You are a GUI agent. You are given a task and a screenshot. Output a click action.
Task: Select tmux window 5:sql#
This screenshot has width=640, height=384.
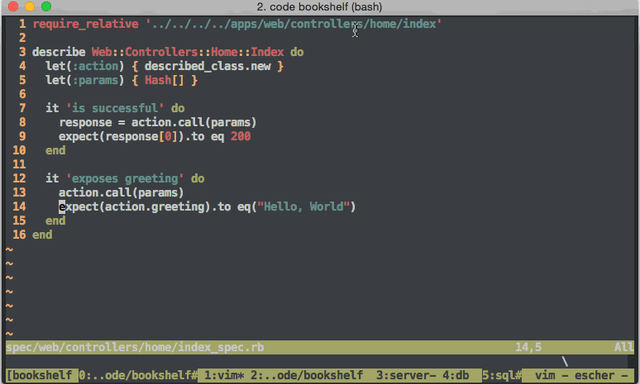[502, 375]
